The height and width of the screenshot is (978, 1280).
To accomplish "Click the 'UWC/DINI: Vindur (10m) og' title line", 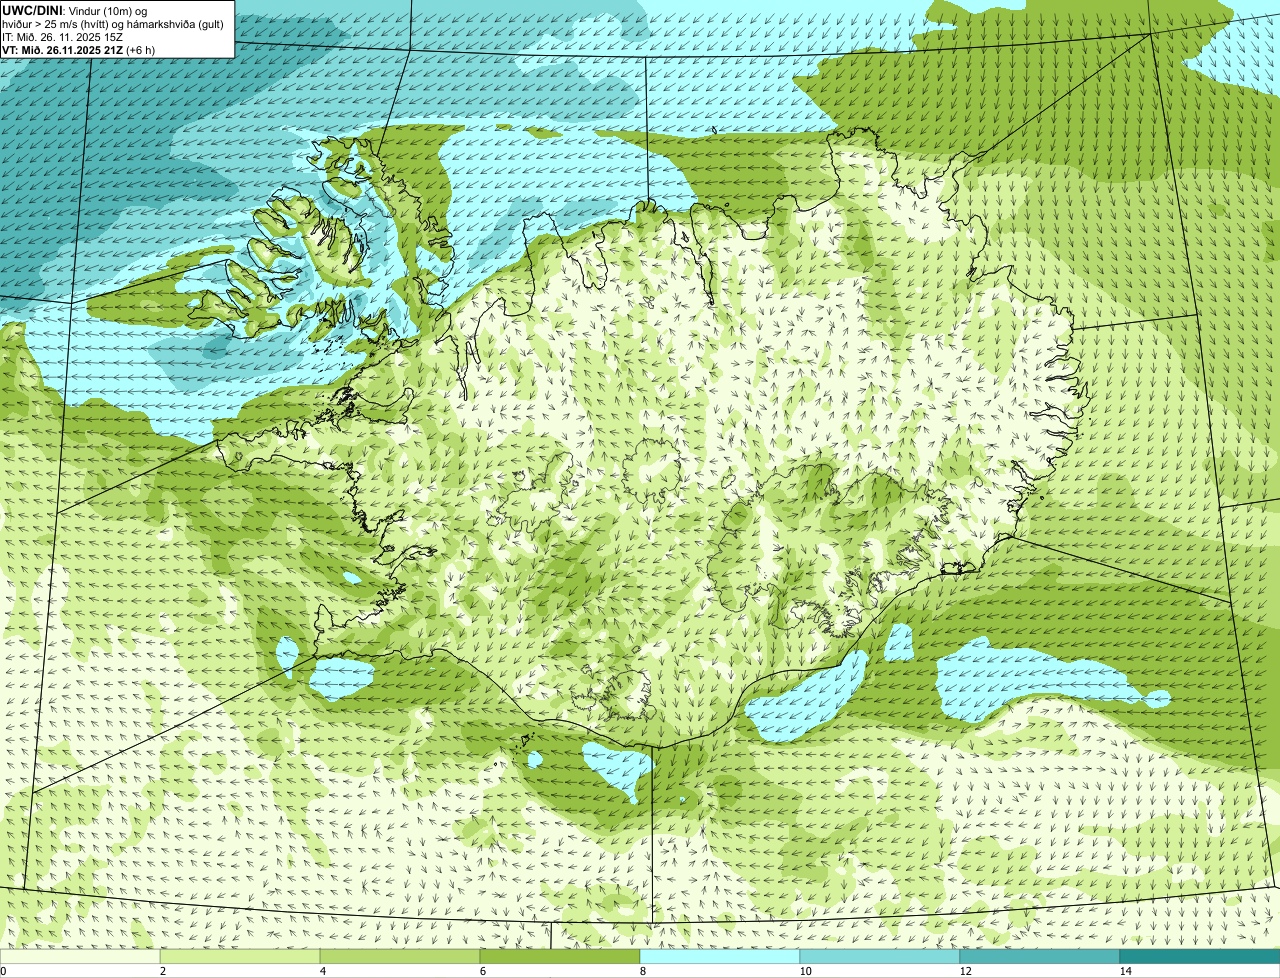I will click(x=75, y=10).
